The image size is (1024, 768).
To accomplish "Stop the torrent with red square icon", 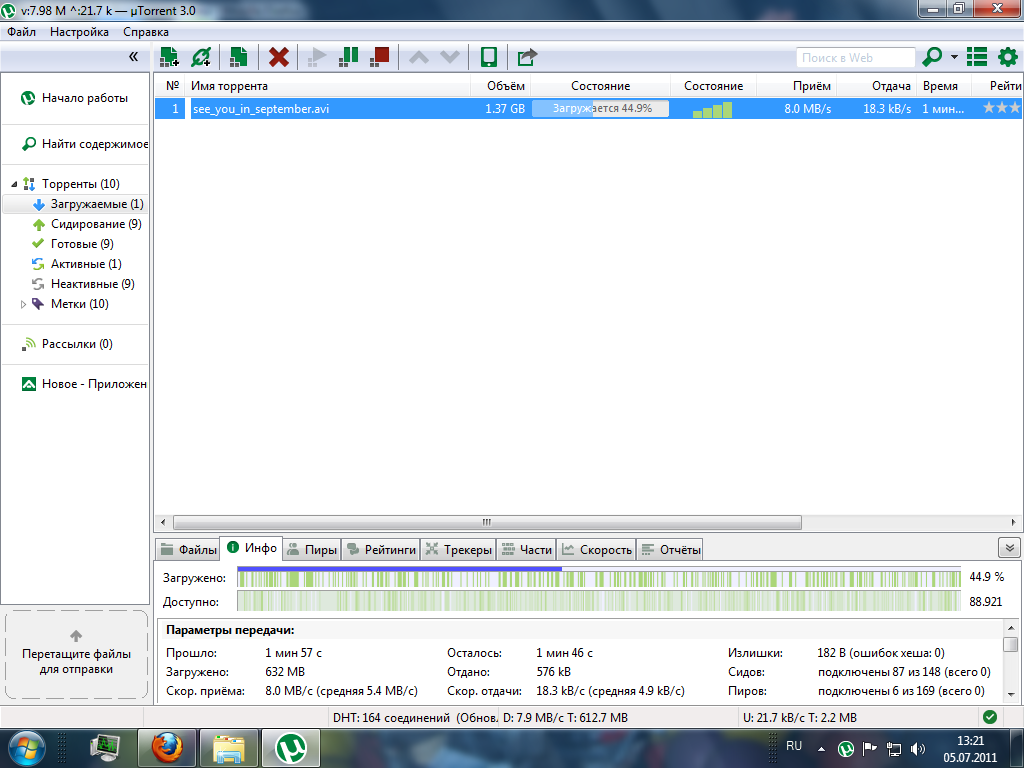I will coord(379,57).
